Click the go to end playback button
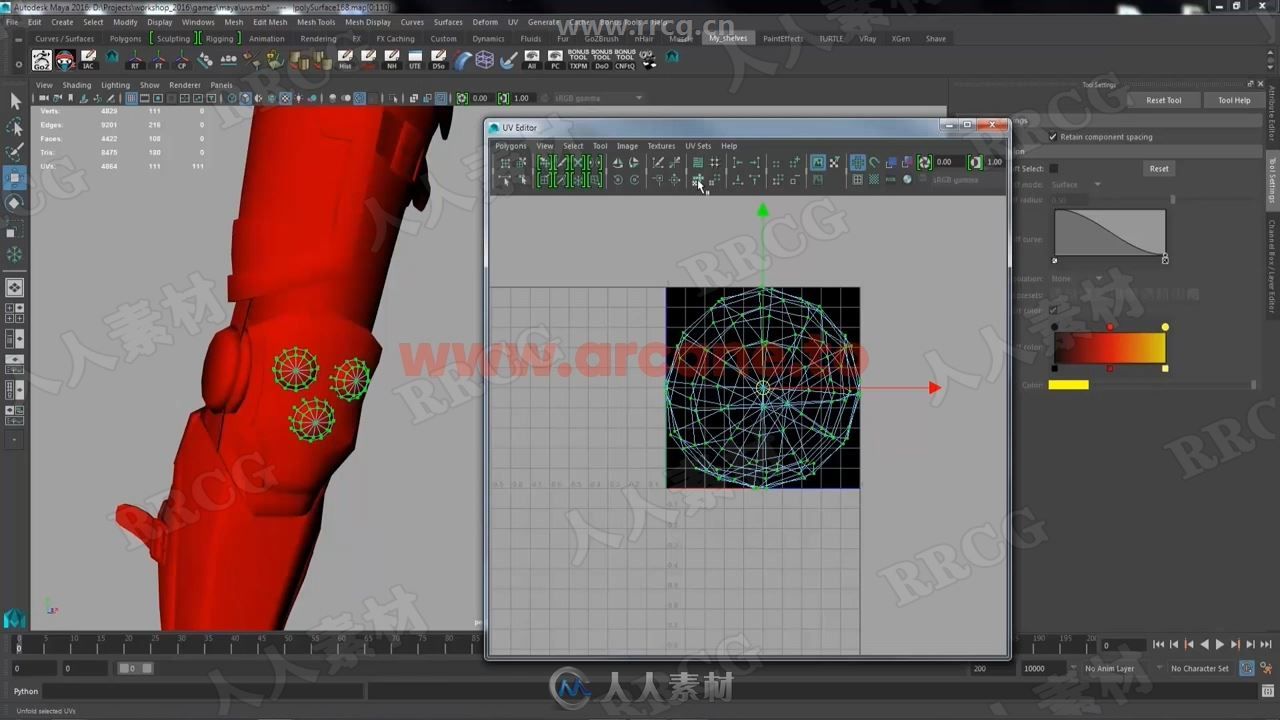The width and height of the screenshot is (1280, 720). tap(1266, 645)
